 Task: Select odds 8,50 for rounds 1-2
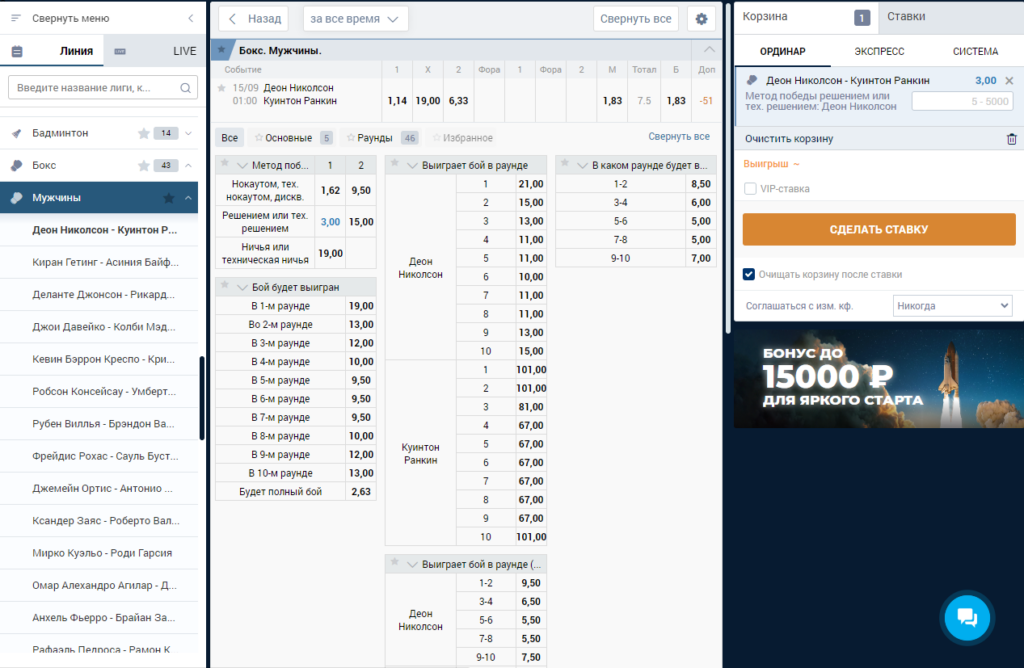pyautogui.click(x=701, y=184)
